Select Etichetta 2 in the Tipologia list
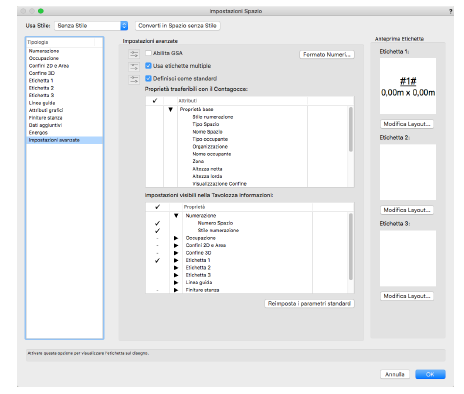This screenshot has width=464, height=394. (64, 88)
